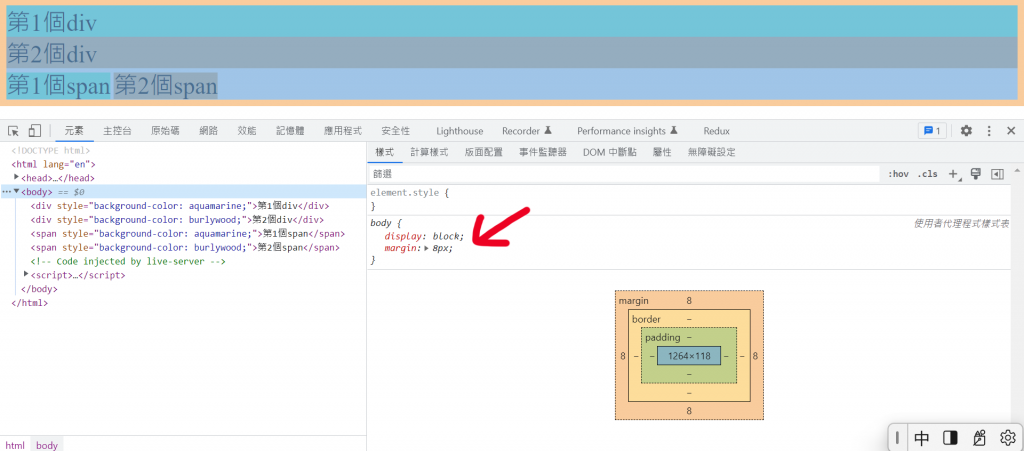1024x451 pixels.
Task: Open the 網路 tab
Action: 208,131
